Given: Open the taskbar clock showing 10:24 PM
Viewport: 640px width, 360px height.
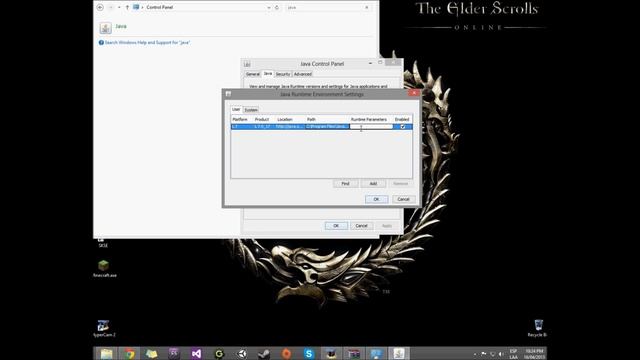Looking at the screenshot, I should (x=535, y=354).
